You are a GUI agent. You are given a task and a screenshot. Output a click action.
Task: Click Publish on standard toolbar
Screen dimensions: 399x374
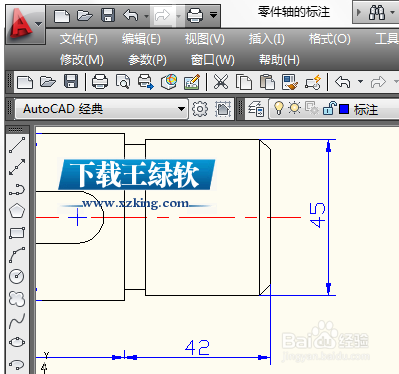(x=146, y=82)
